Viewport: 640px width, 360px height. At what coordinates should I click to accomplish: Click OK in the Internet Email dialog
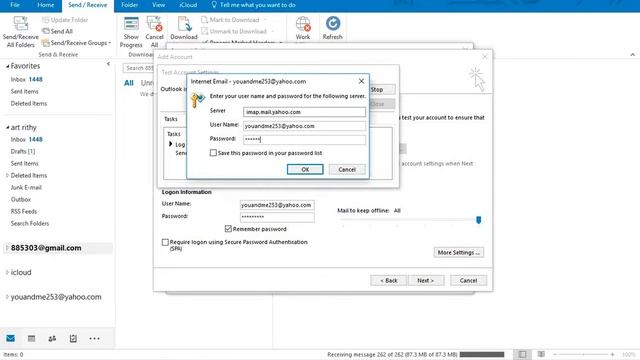305,169
